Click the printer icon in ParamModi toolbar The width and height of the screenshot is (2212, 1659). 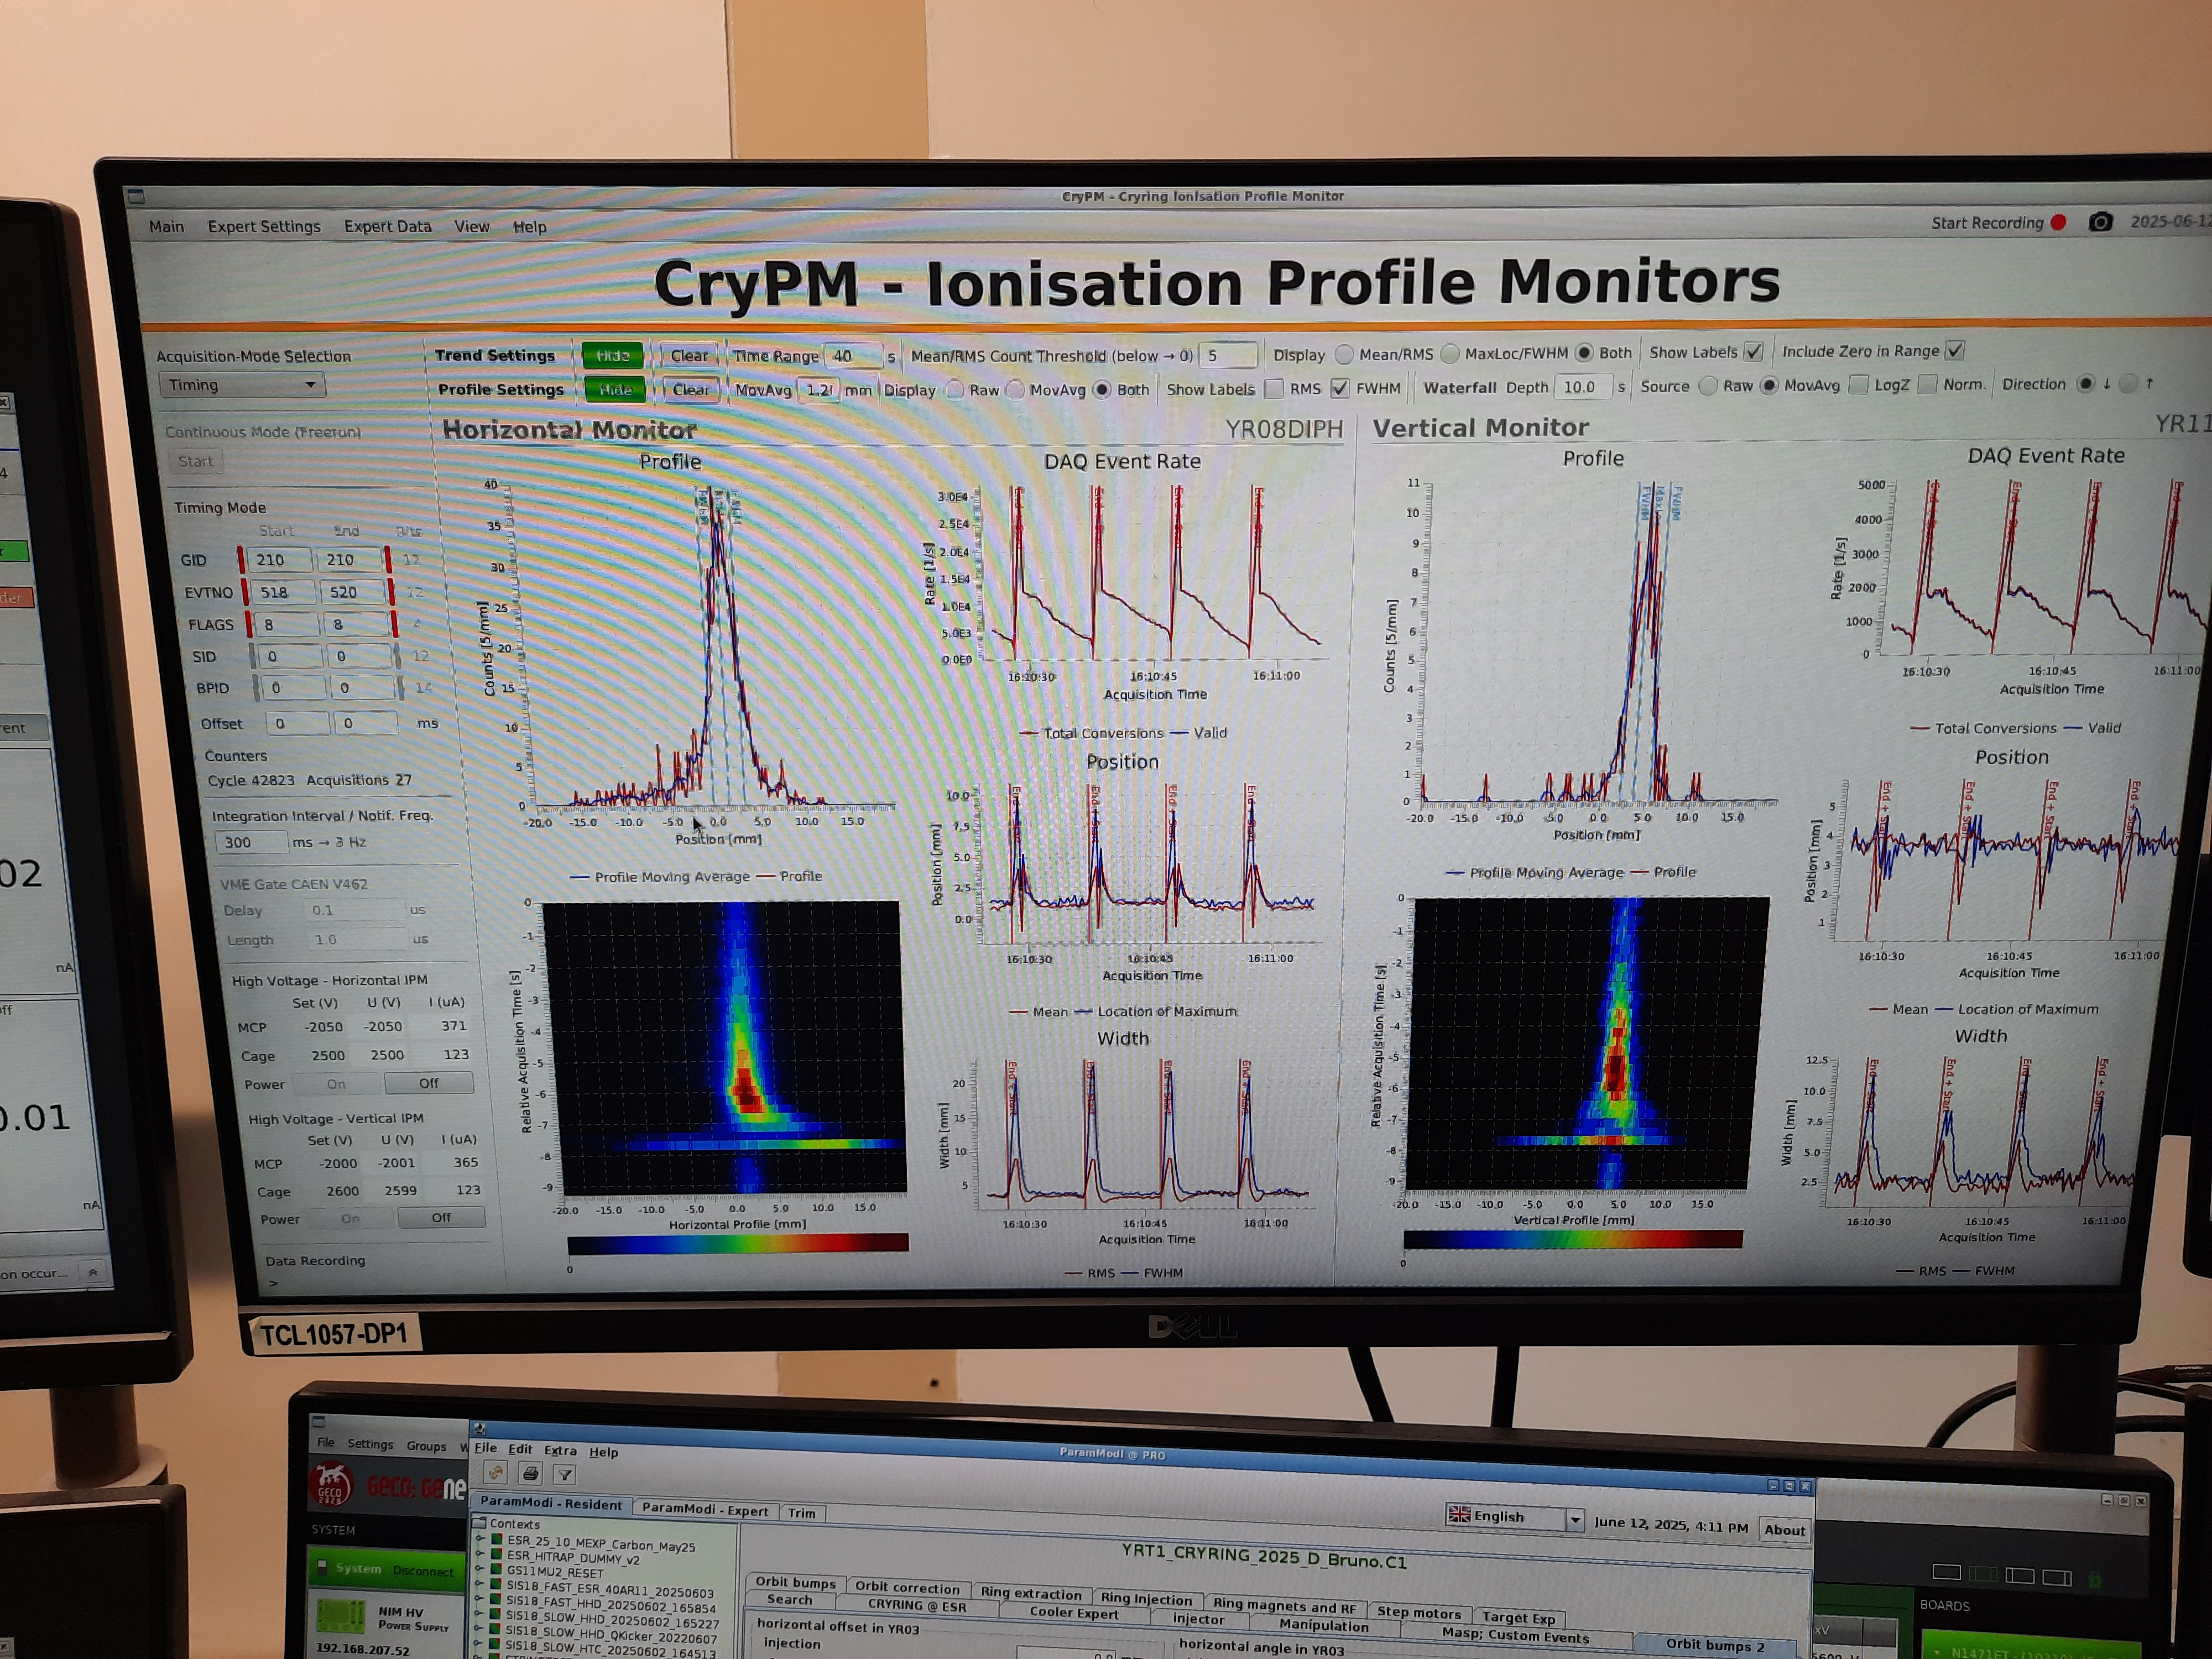tap(531, 1473)
